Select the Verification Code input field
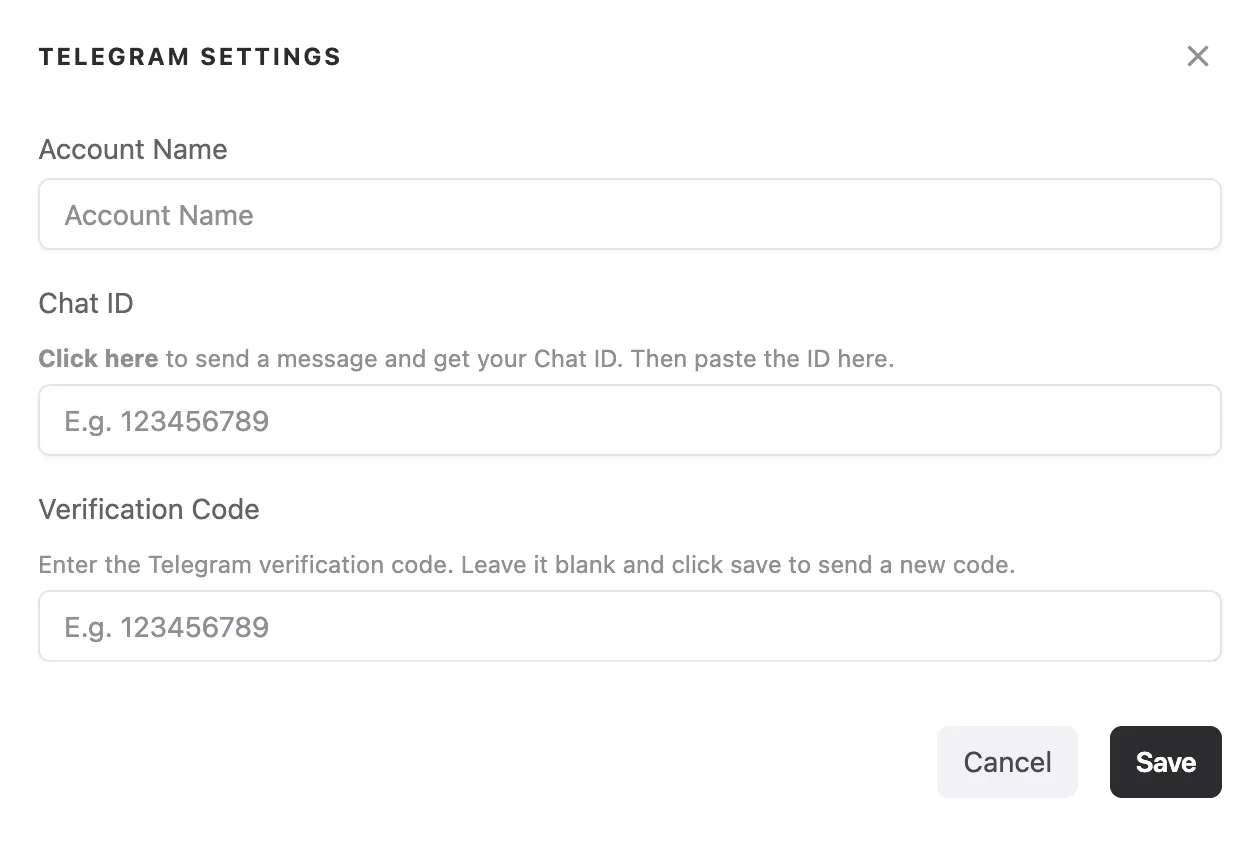The height and width of the screenshot is (842, 1256). (630, 626)
